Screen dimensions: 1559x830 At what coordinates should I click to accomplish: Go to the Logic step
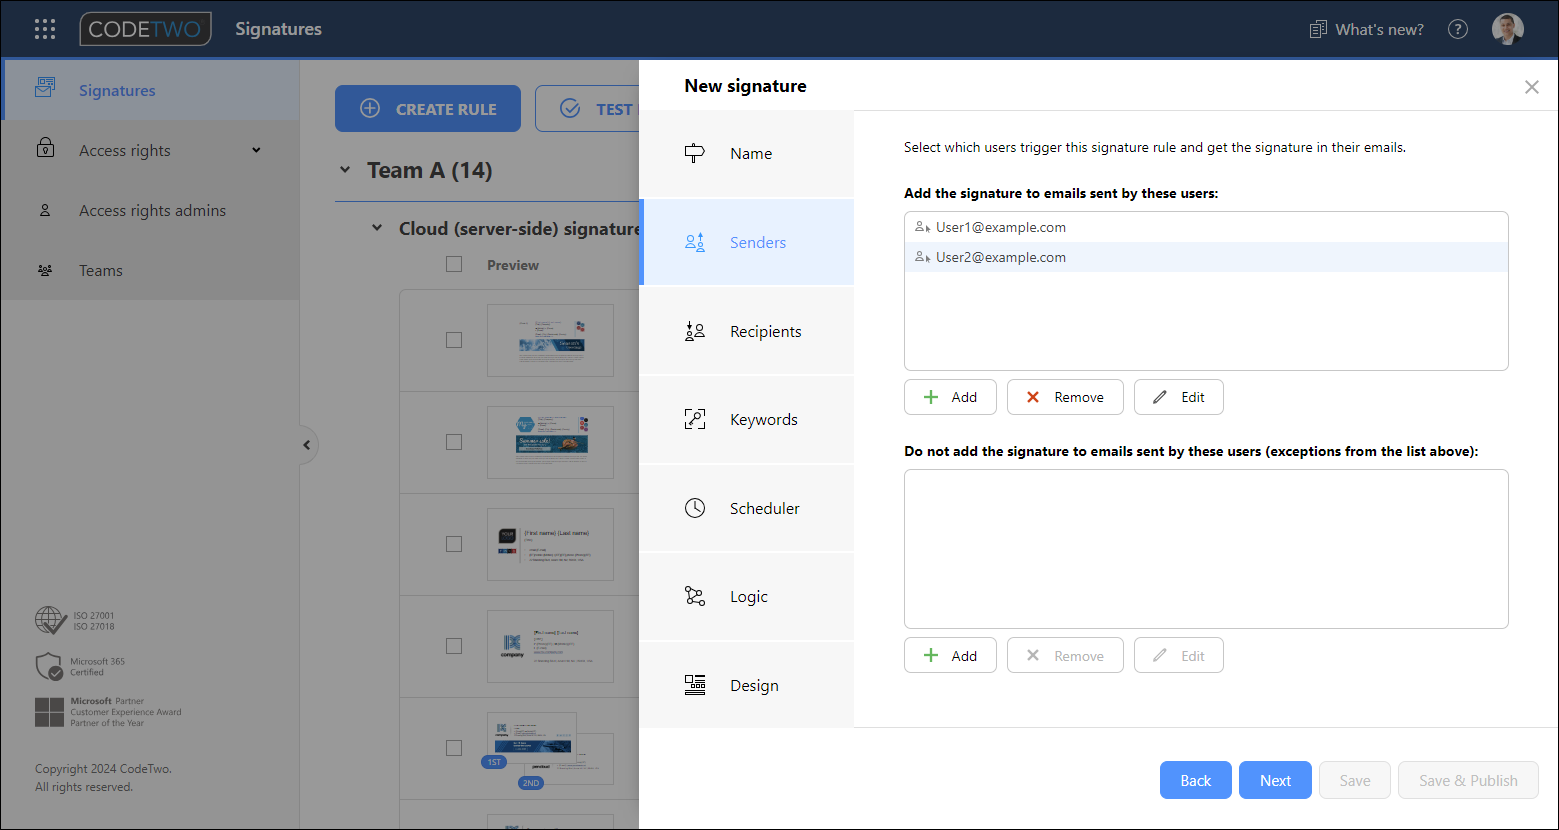click(746, 596)
